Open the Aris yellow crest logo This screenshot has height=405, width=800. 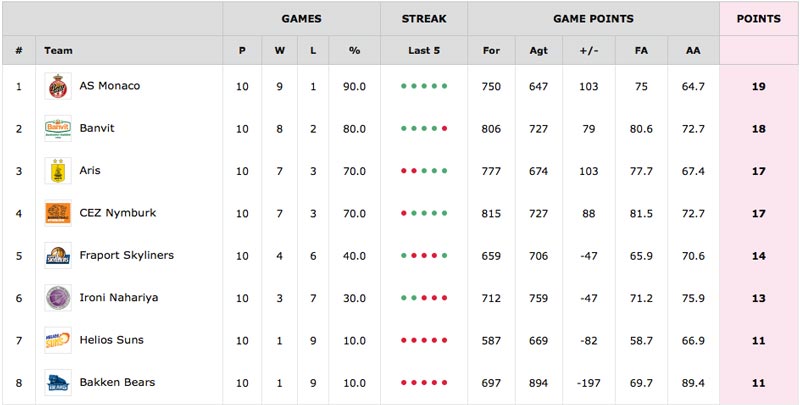[58, 171]
